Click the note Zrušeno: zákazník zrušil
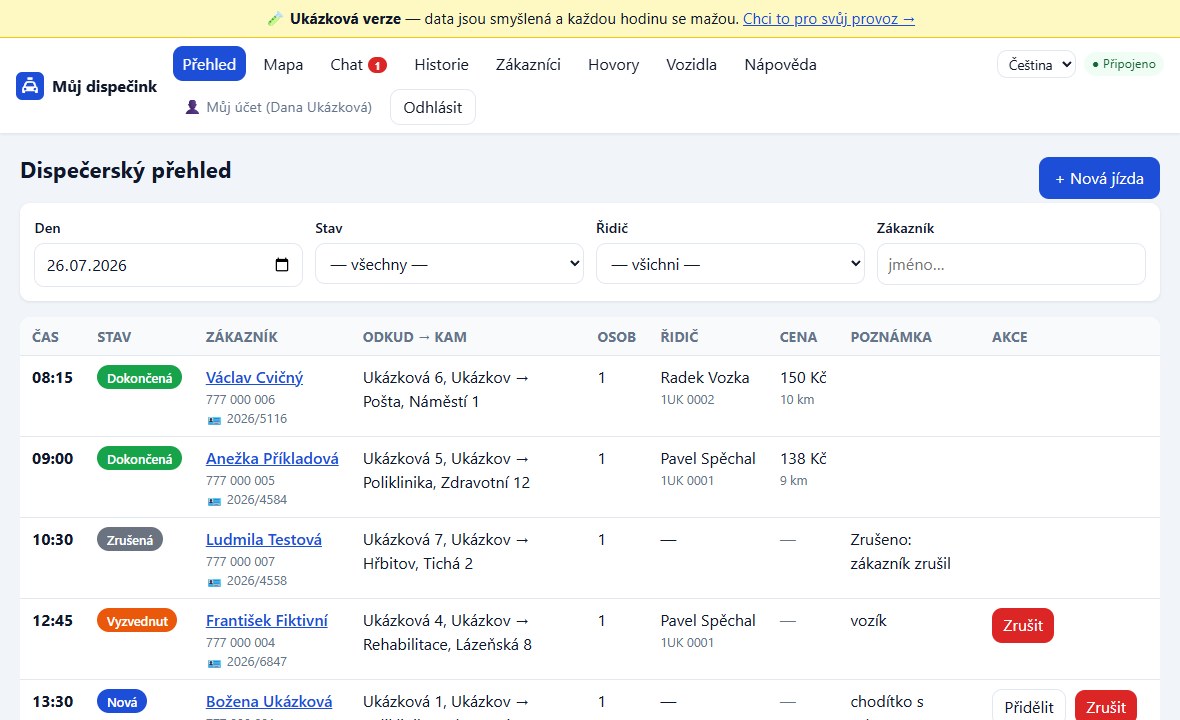 (x=901, y=551)
